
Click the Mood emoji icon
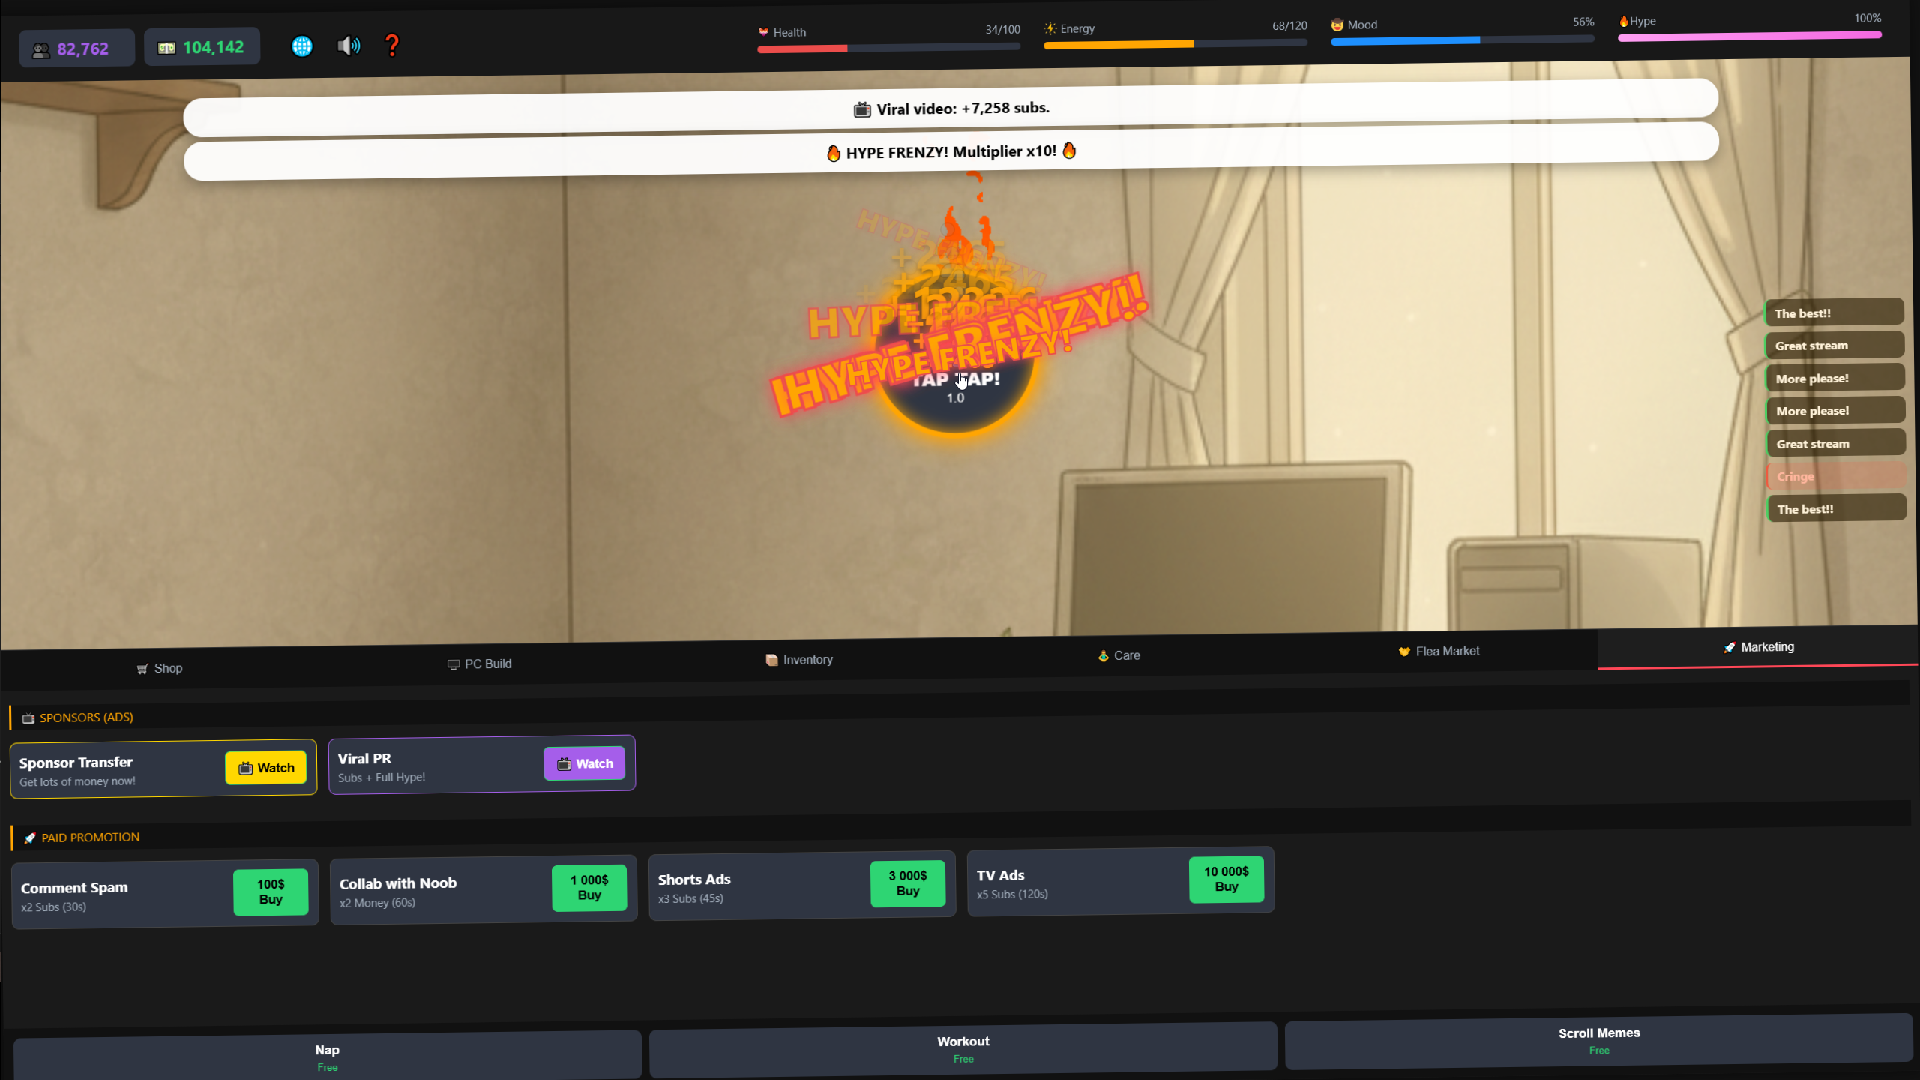[x=1337, y=24]
